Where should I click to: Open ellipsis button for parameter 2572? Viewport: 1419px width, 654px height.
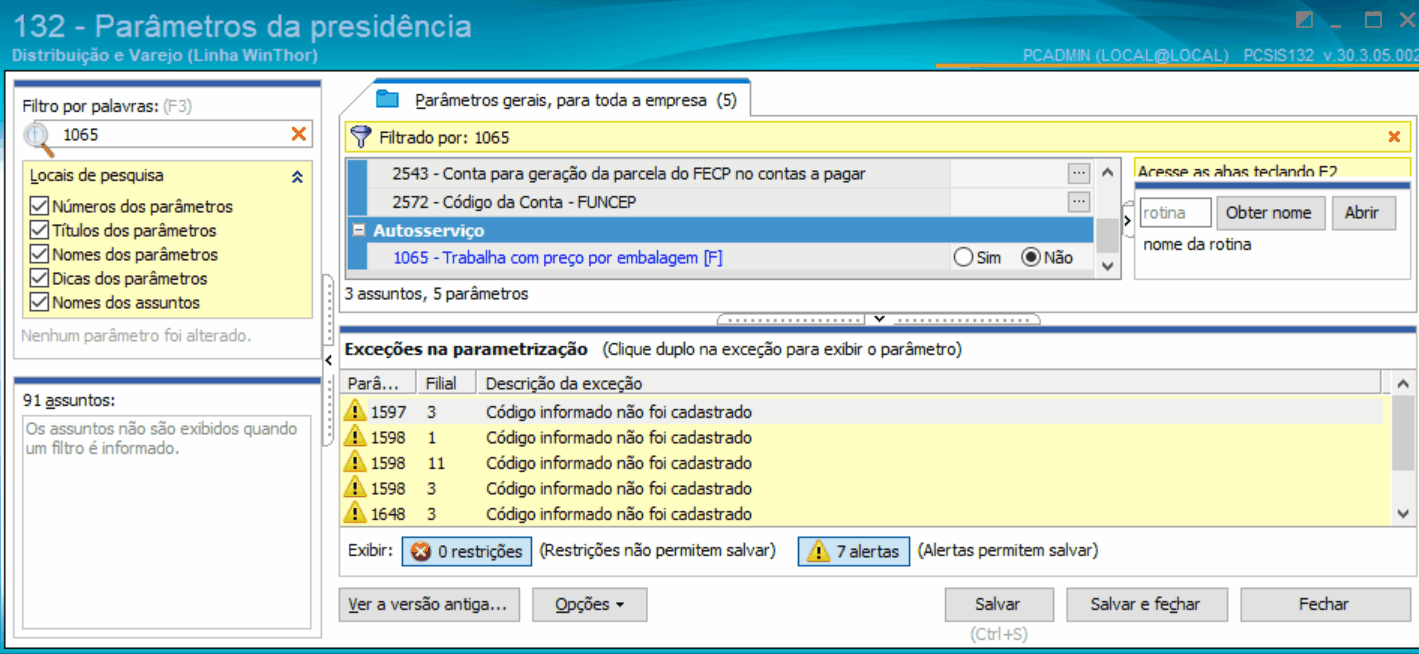pos(1078,201)
